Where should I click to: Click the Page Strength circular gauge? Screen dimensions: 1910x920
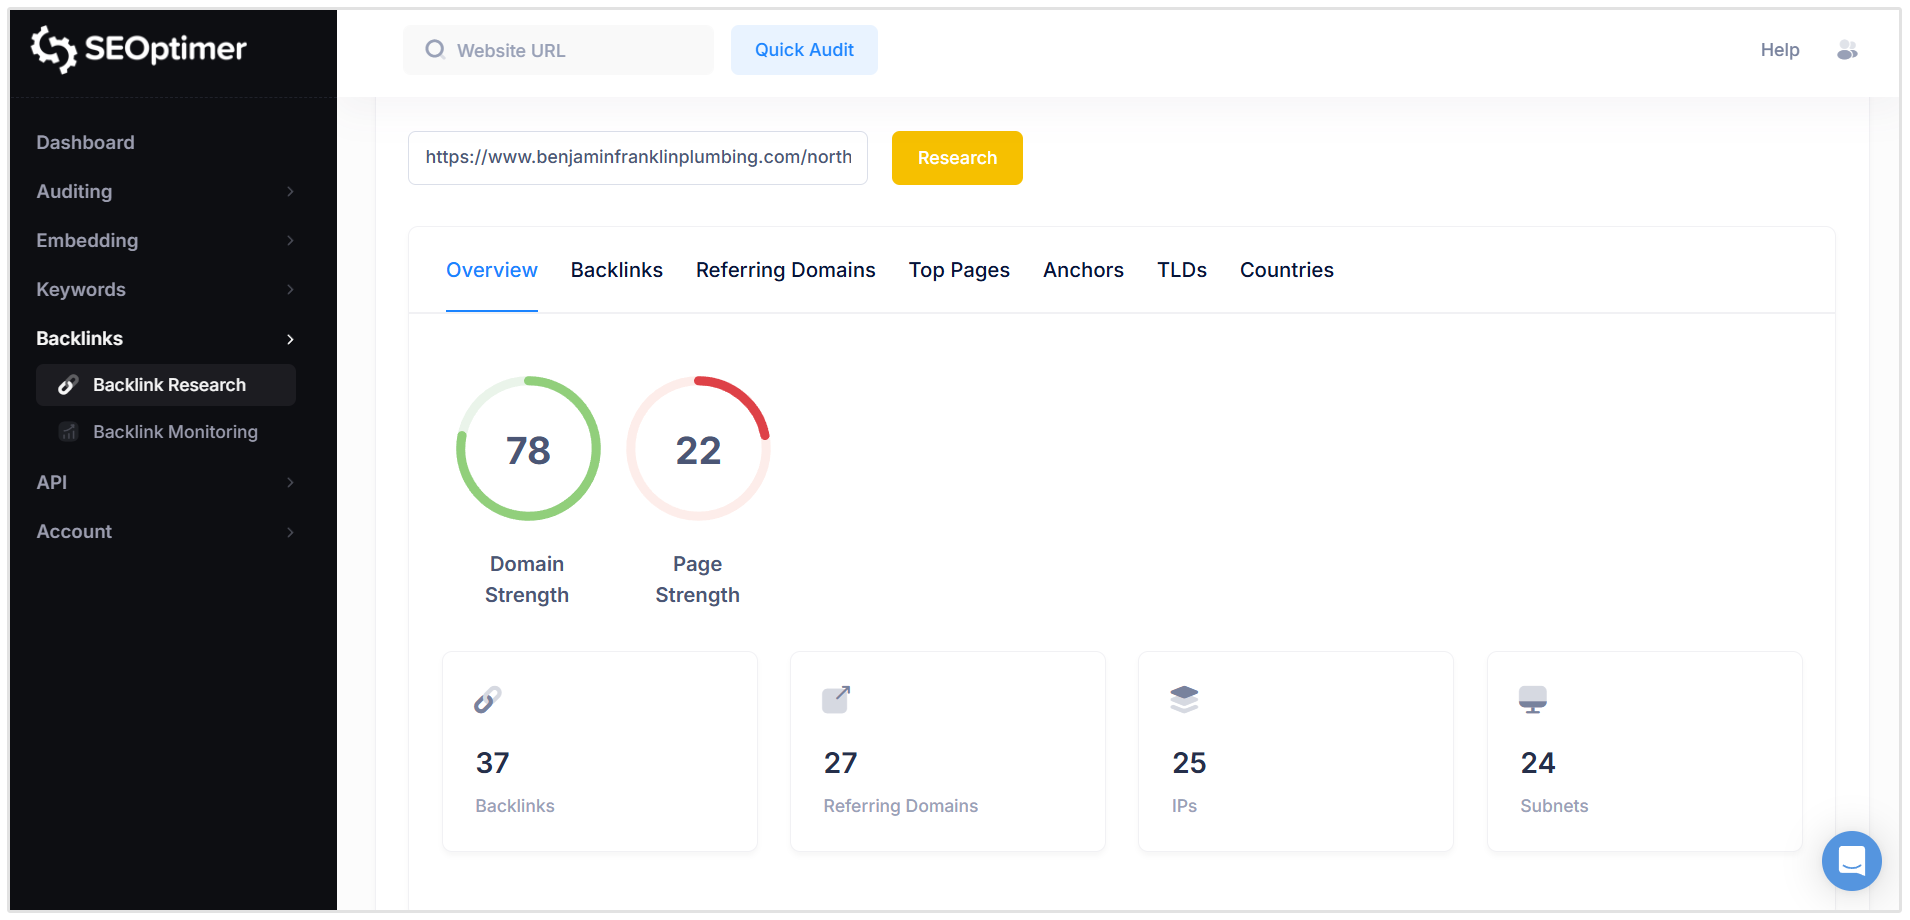(x=697, y=448)
